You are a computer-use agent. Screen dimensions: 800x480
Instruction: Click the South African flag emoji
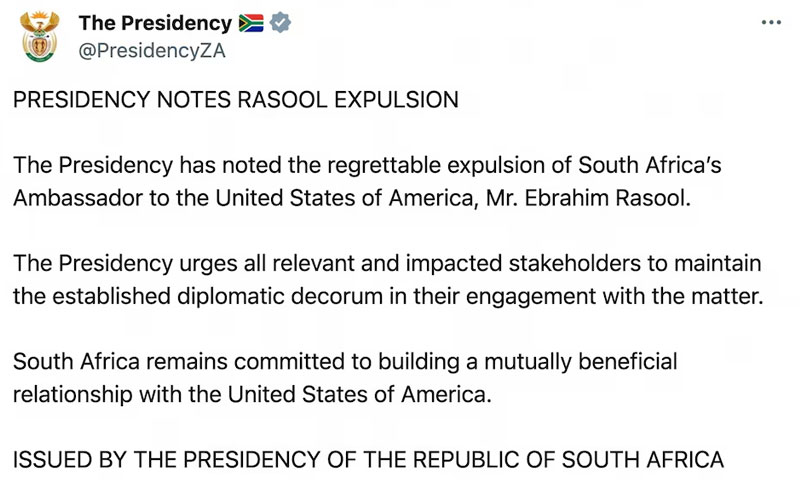pos(251,23)
